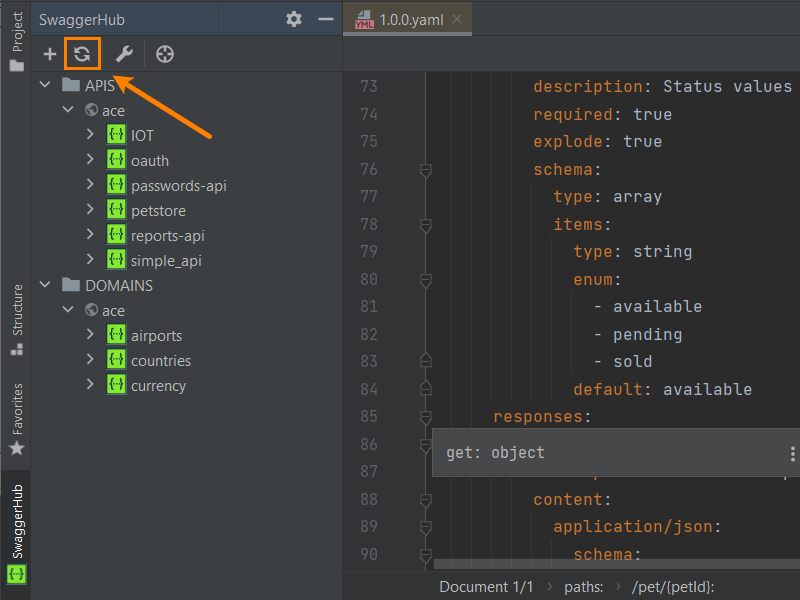The width and height of the screenshot is (800, 600).
Task: Click the petstore API icon
Action: 116,211
